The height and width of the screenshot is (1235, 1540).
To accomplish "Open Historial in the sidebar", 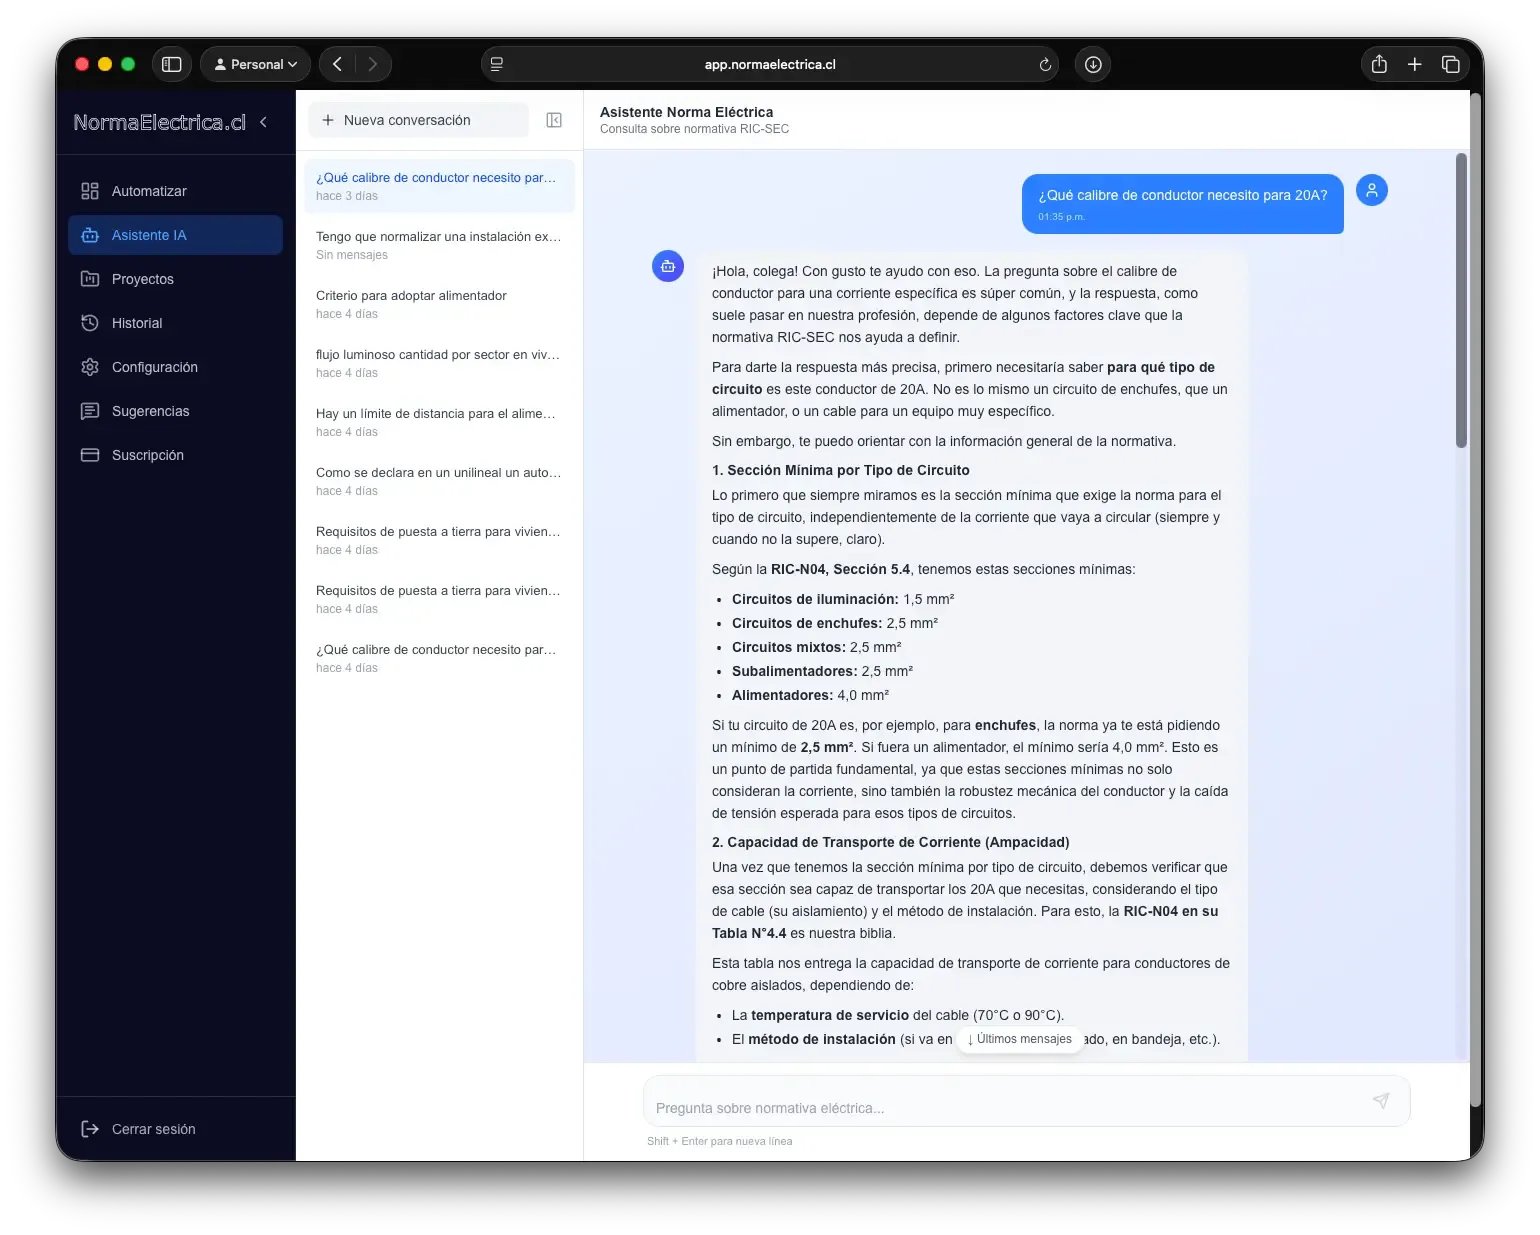I will (175, 323).
